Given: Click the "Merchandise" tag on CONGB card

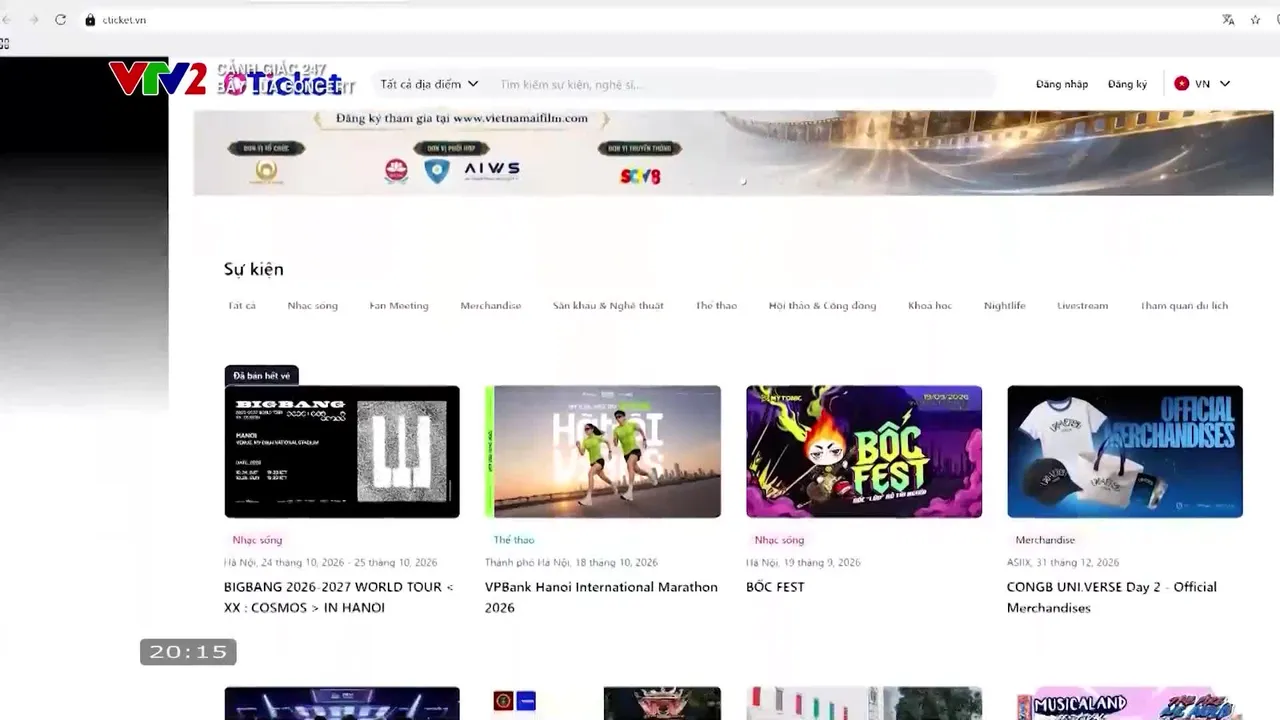Looking at the screenshot, I should point(1045,540).
